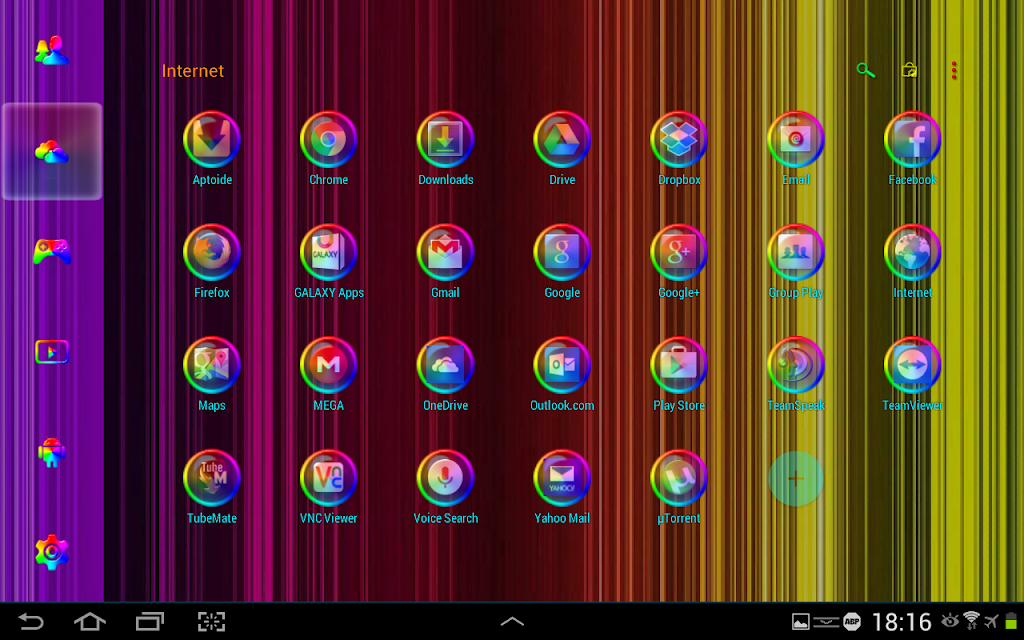Launch Facebook
This screenshot has height=640, width=1024.
pos(913,140)
